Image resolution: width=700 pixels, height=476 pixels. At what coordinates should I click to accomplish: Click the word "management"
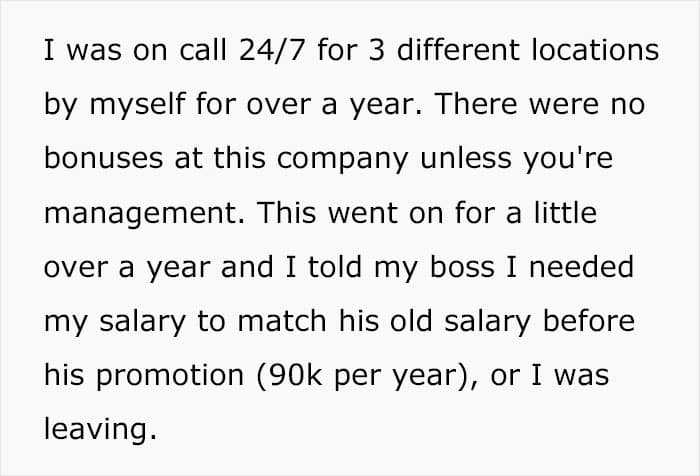click(x=142, y=214)
